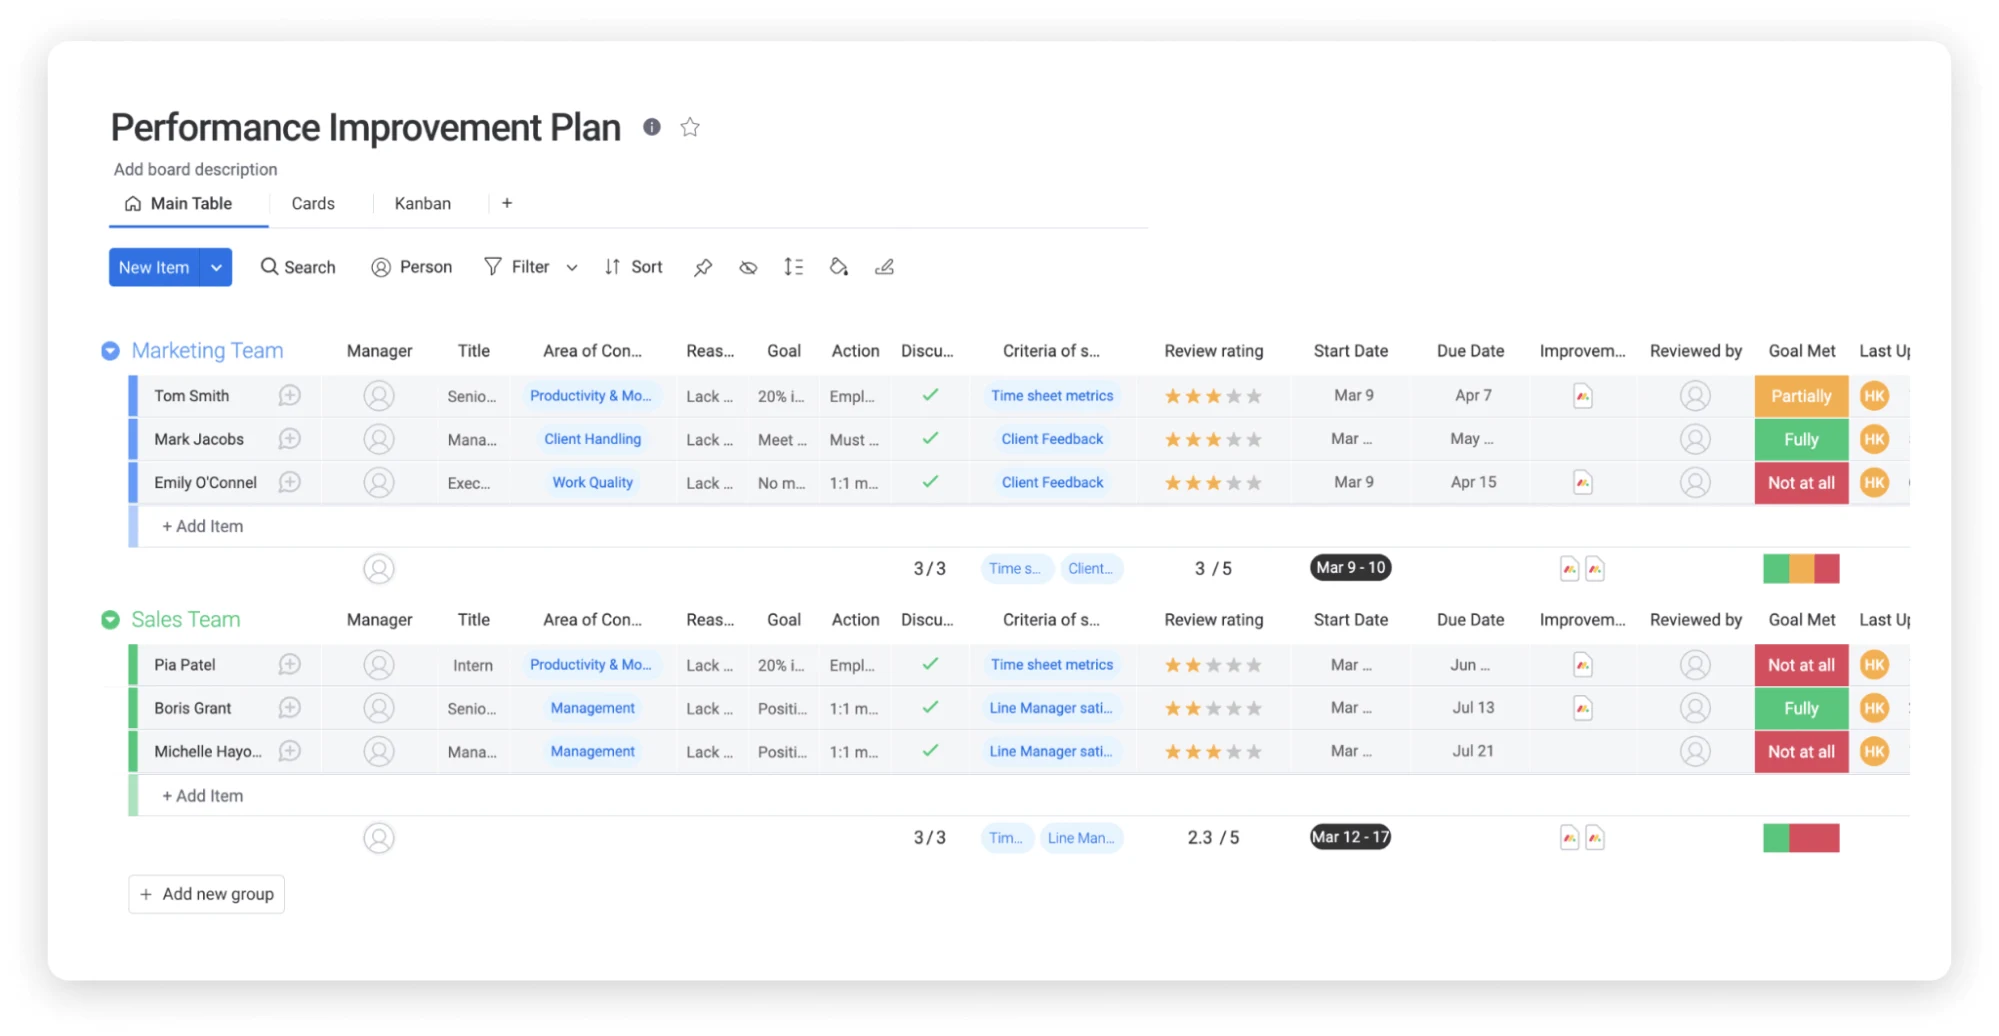Click the pin columns icon in toolbar
This screenshot has height=1036, width=1999.
pyautogui.click(x=703, y=267)
